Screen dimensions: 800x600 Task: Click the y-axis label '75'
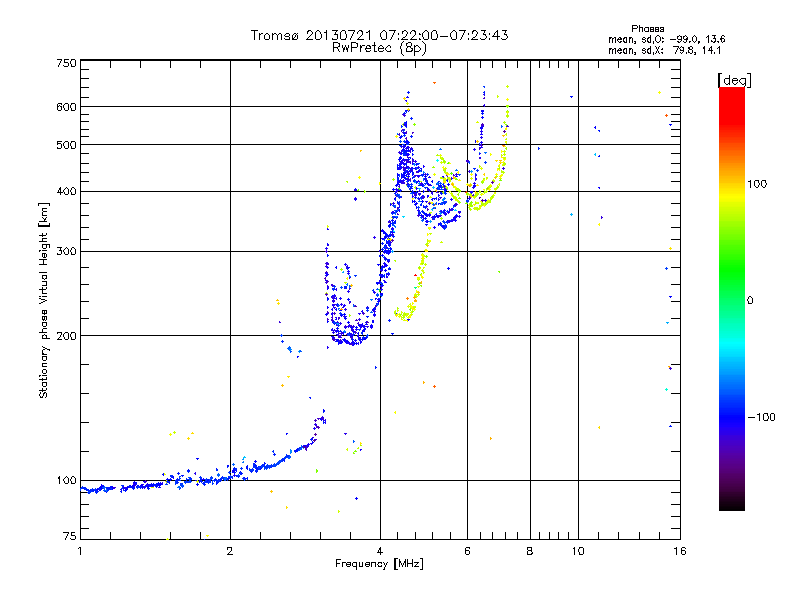(x=70, y=536)
